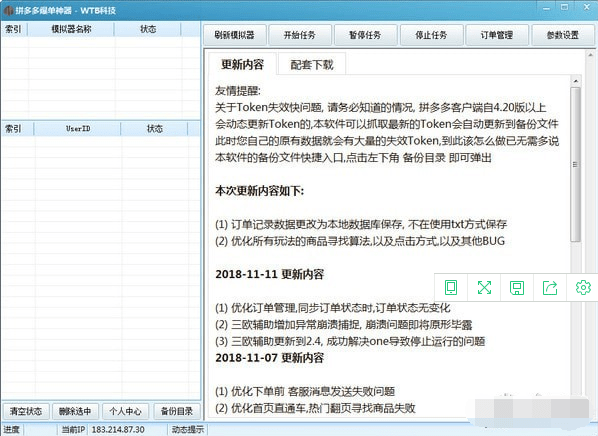Open 参数设置 parameter settings
598x436 pixels.
(x=563, y=35)
